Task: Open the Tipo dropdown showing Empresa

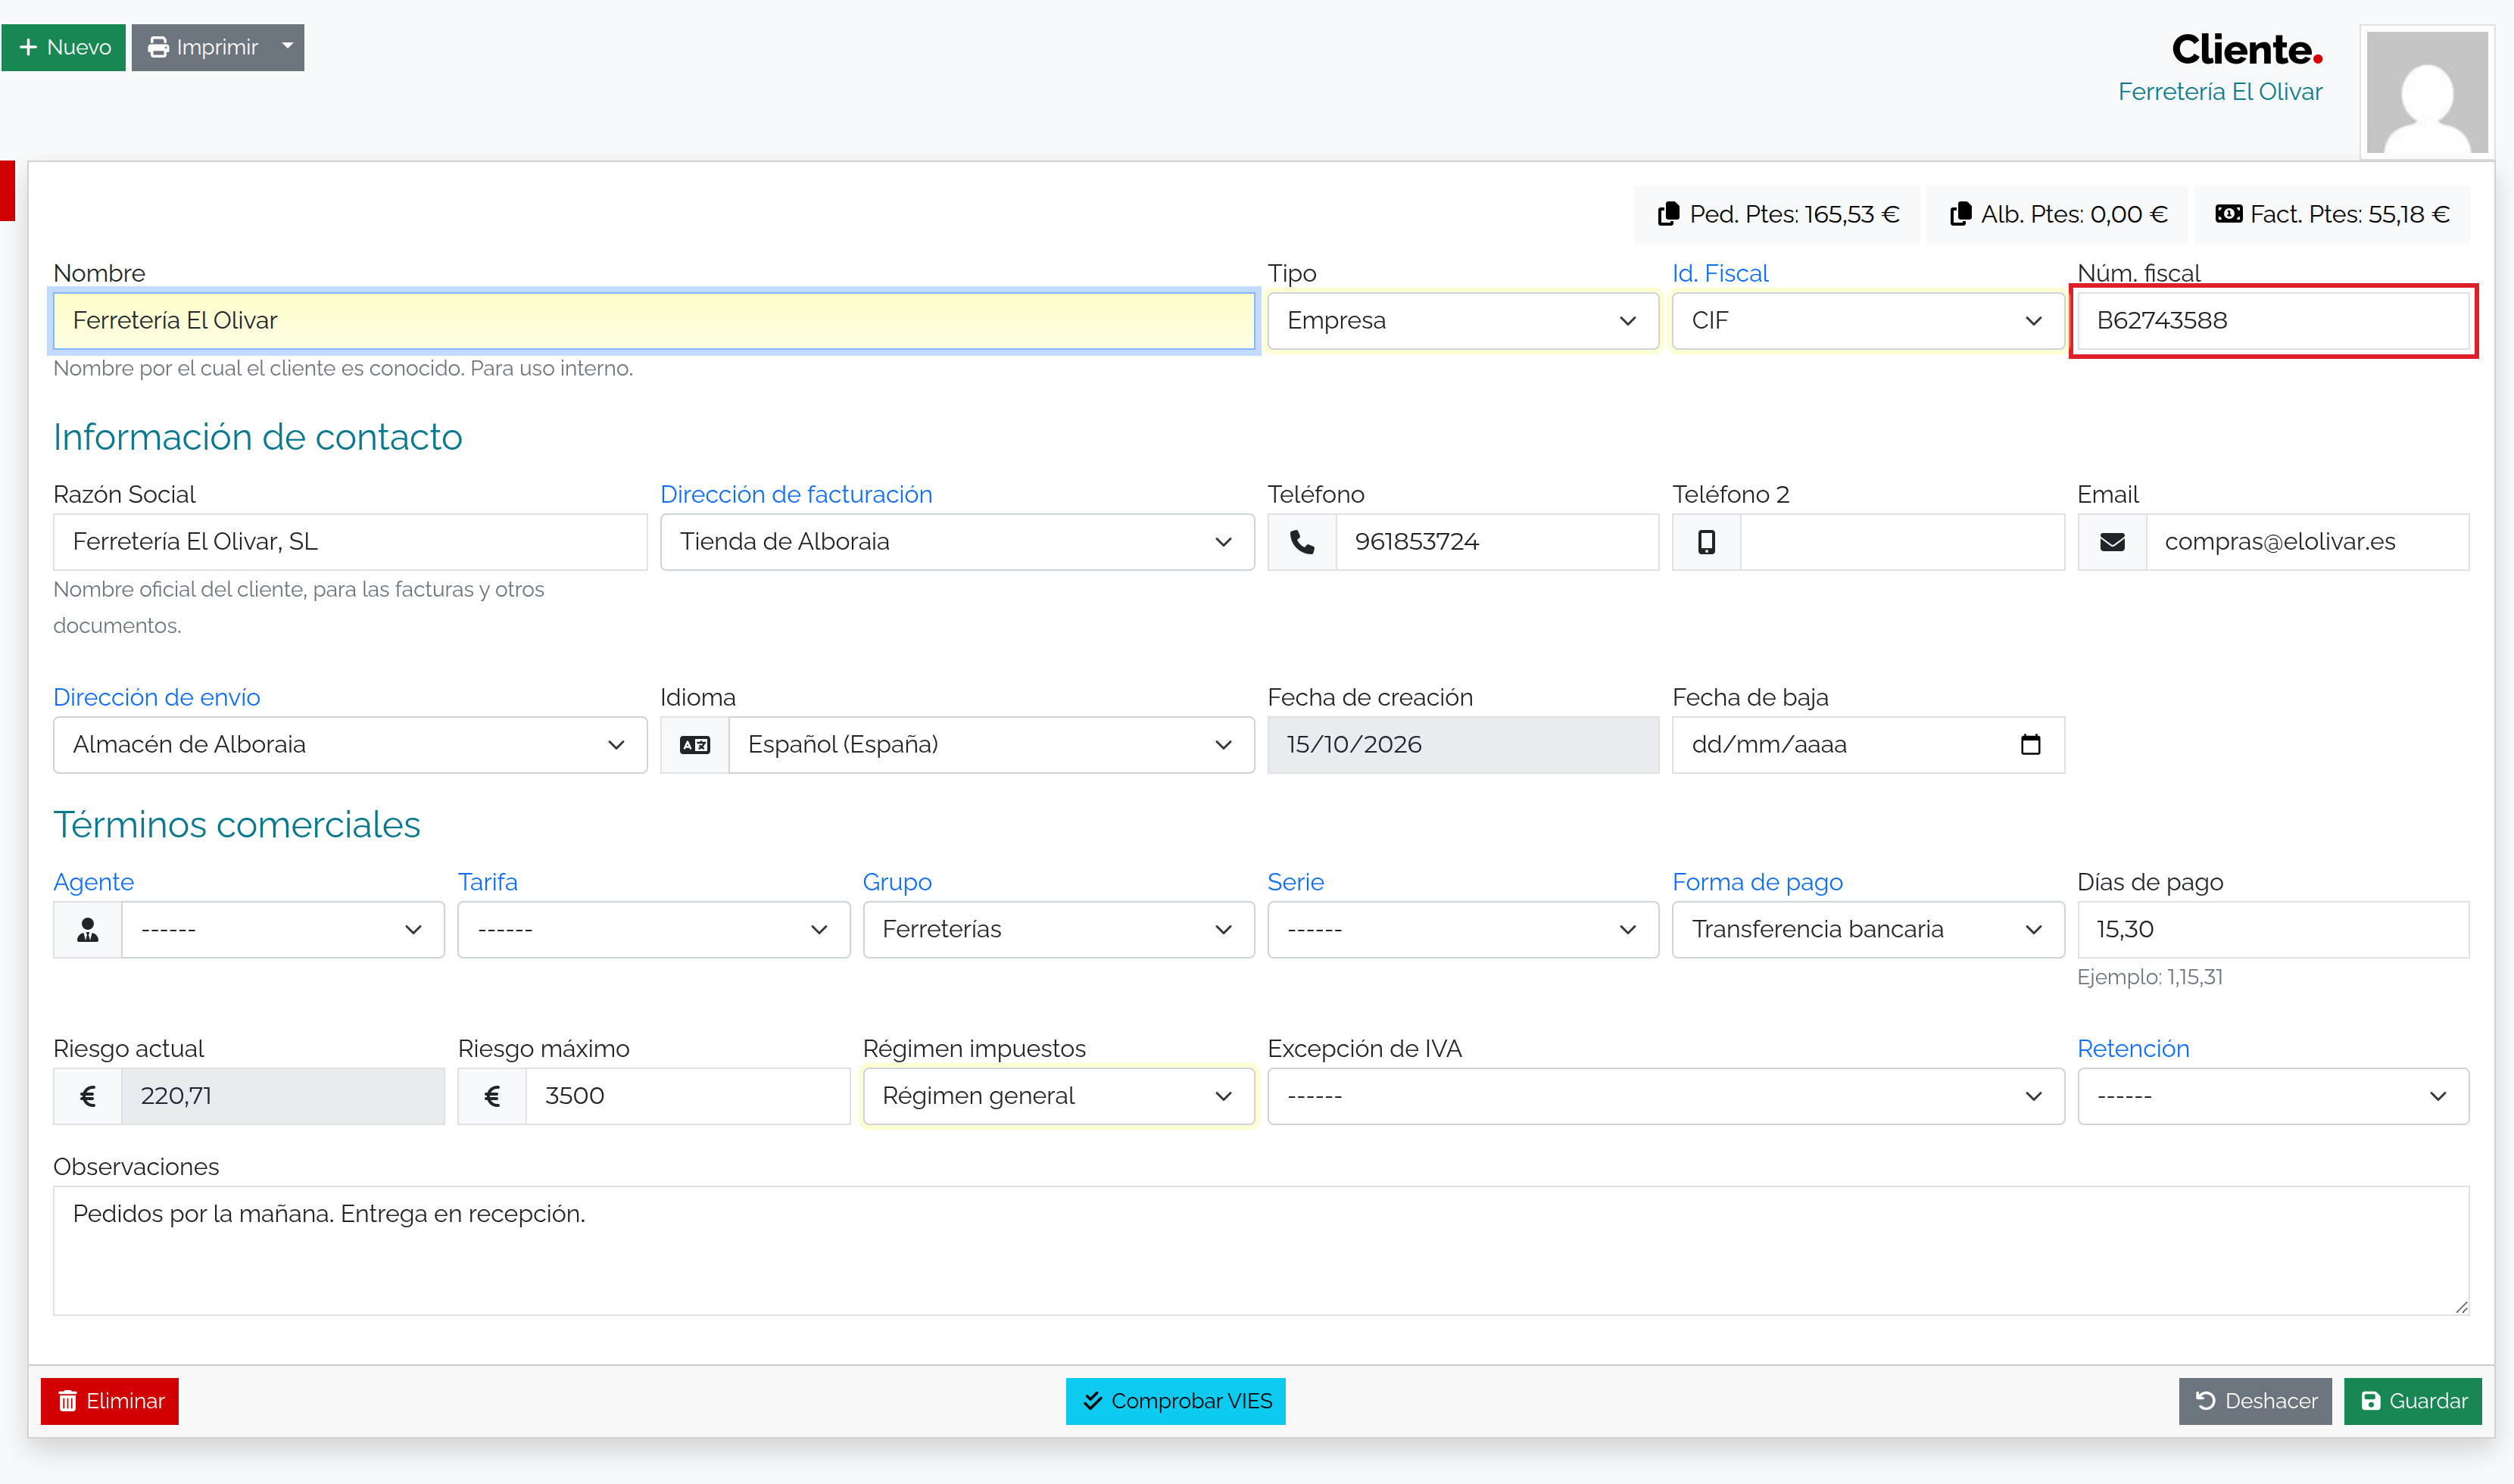Action: click(x=1463, y=321)
